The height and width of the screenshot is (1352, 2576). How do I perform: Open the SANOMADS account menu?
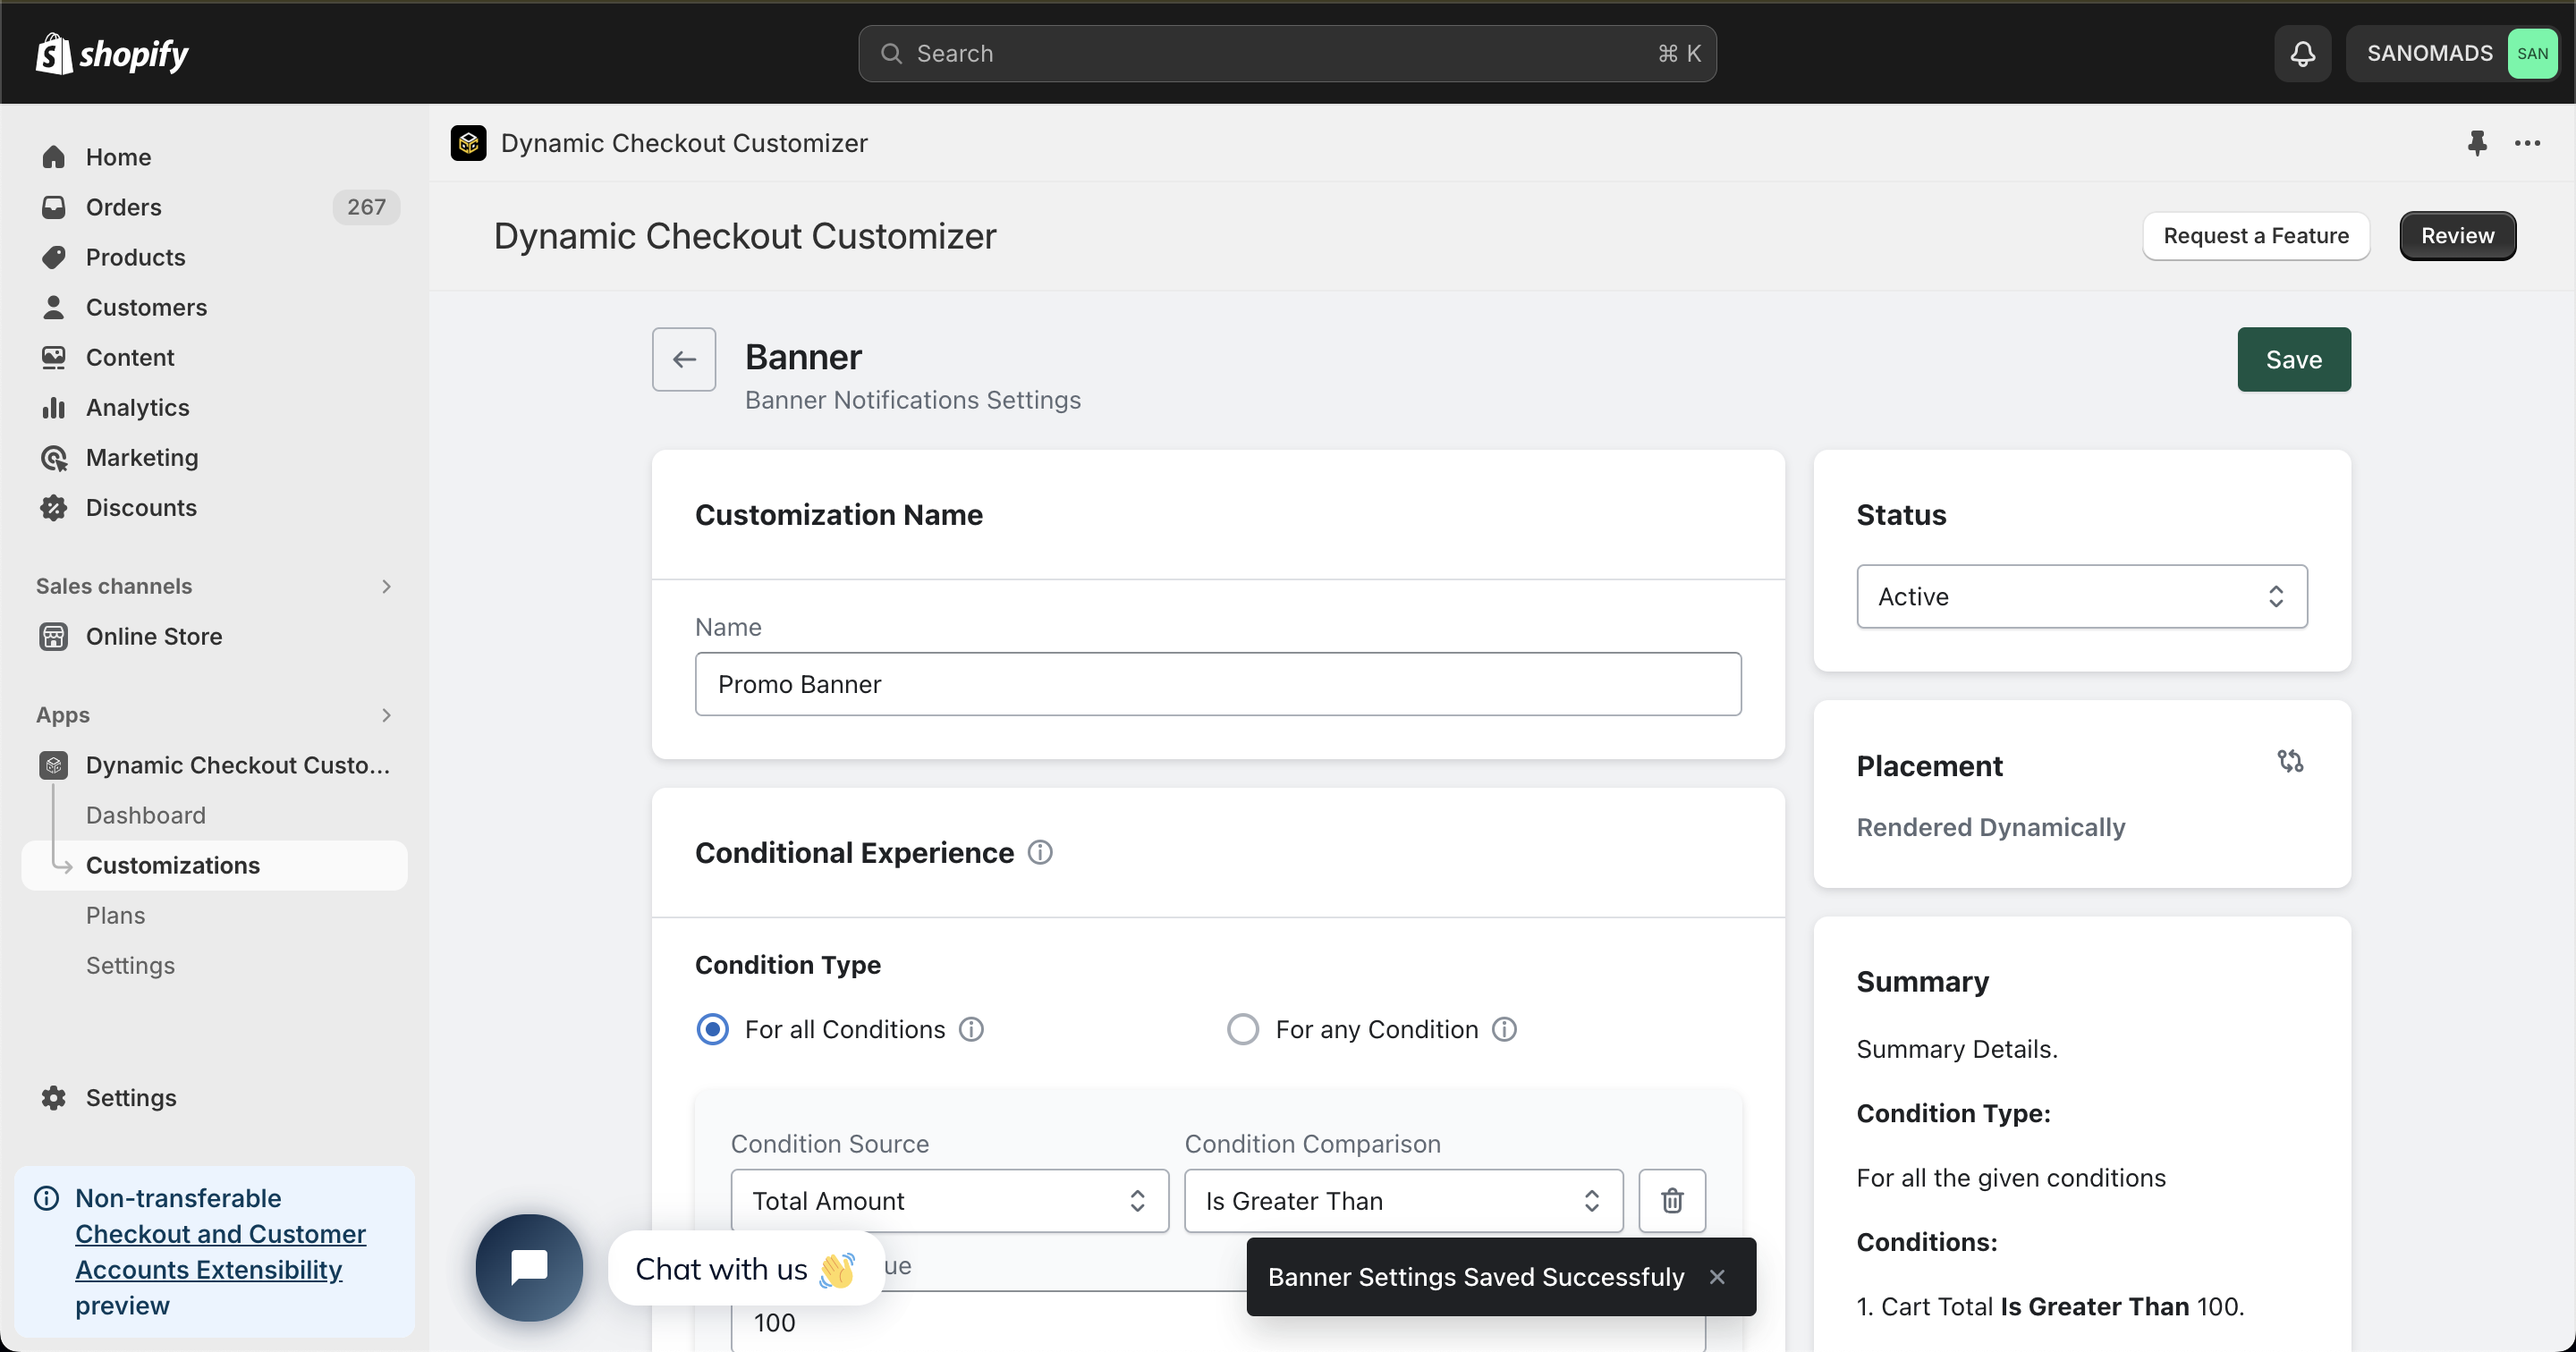pos(2451,53)
